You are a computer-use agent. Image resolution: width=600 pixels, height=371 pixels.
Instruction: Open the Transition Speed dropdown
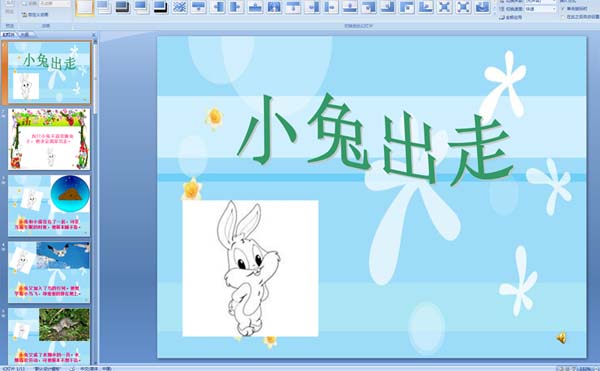coord(540,9)
